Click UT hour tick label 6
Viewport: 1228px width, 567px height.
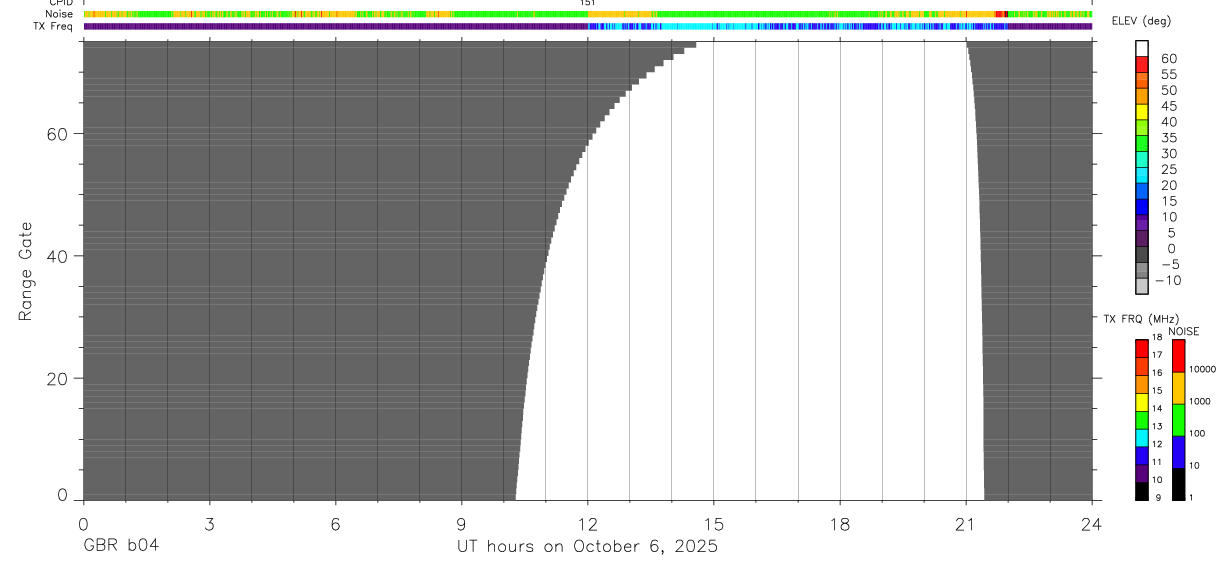(335, 523)
